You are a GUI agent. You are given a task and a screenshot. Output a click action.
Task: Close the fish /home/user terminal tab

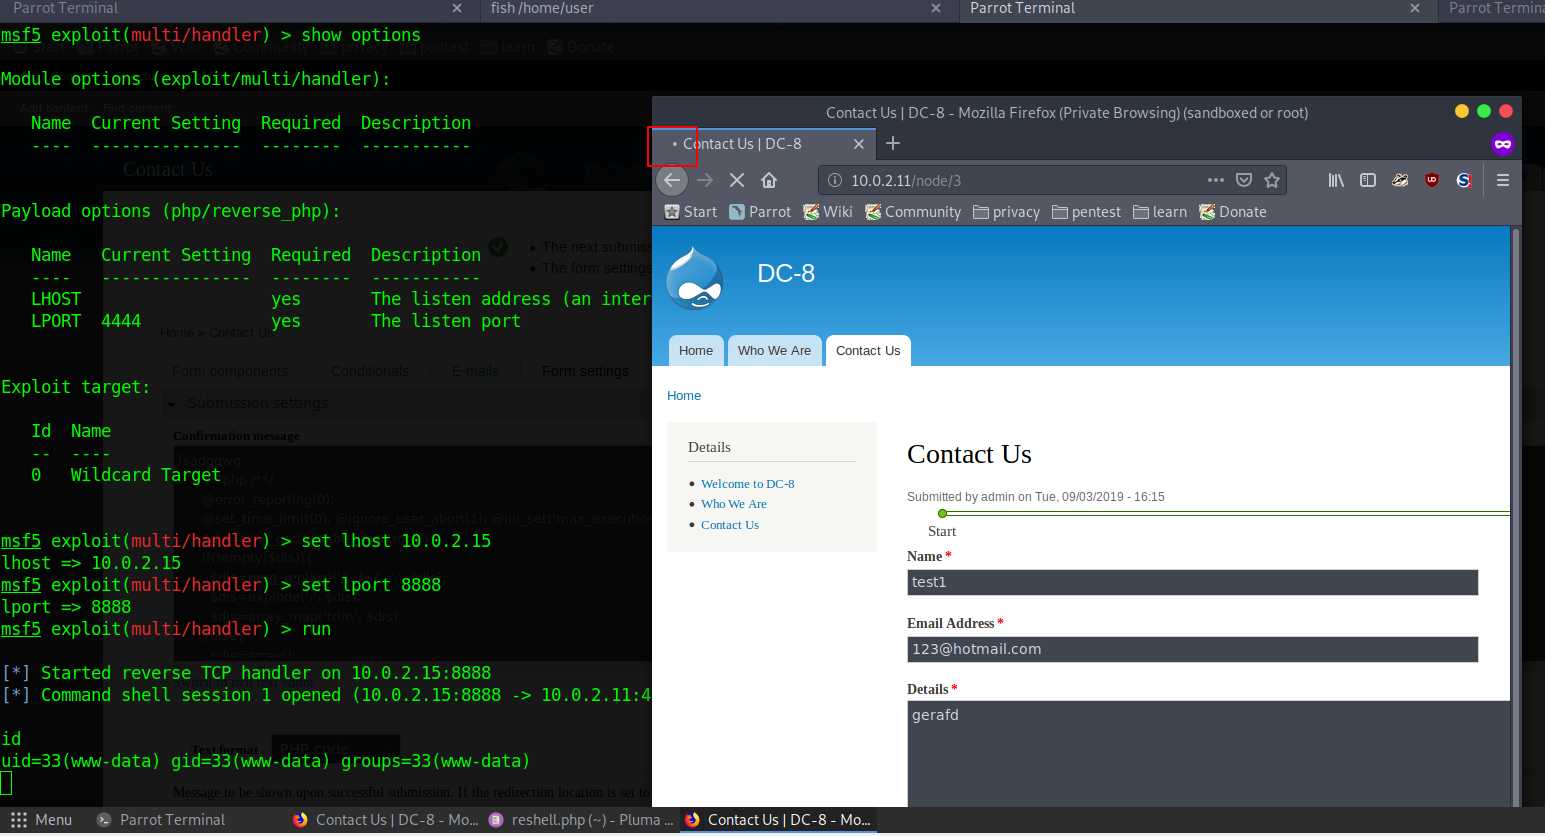[x=936, y=8]
